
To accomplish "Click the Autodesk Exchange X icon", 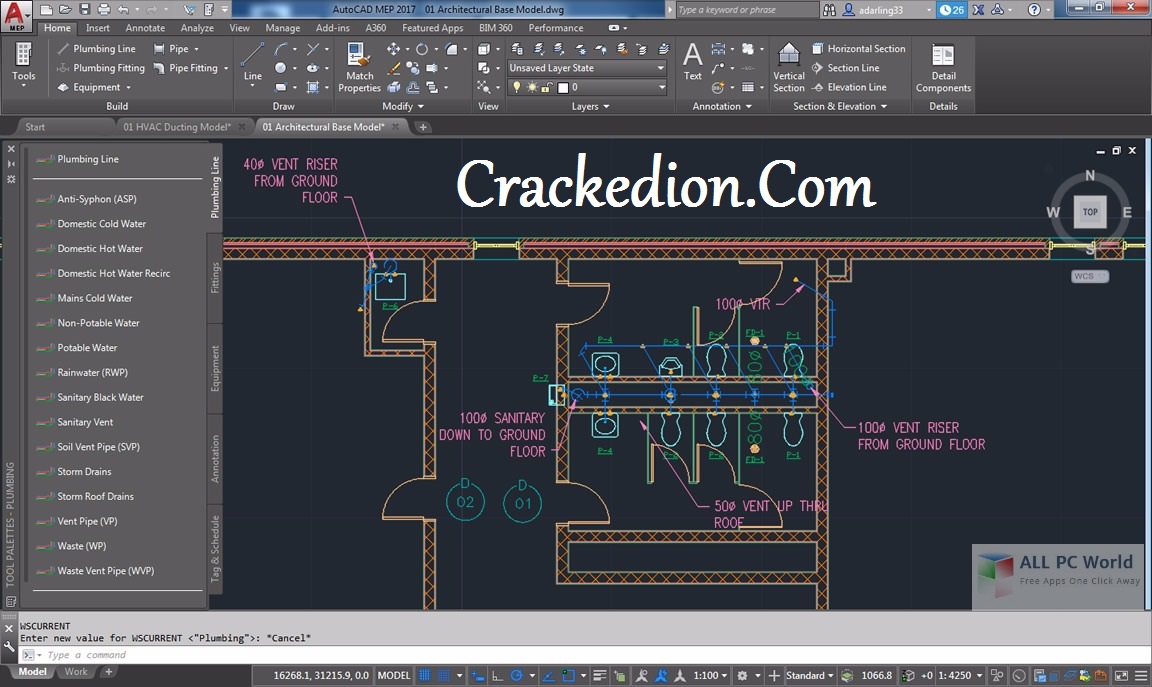I will coord(979,10).
